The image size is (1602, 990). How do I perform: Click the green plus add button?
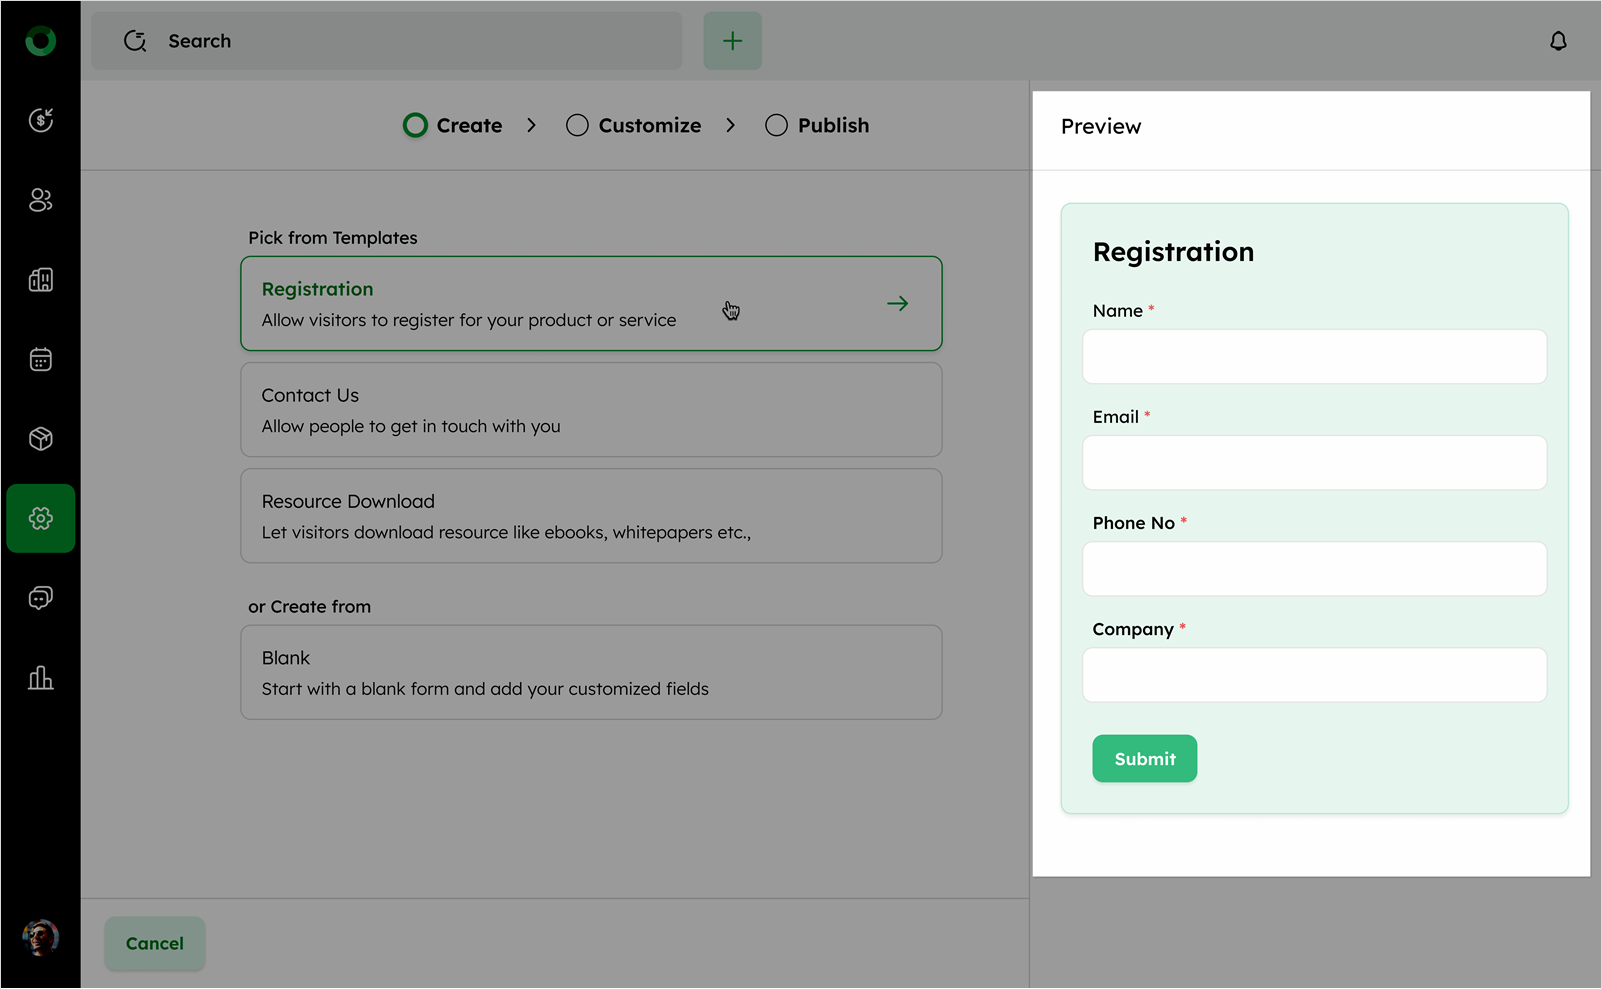732,41
